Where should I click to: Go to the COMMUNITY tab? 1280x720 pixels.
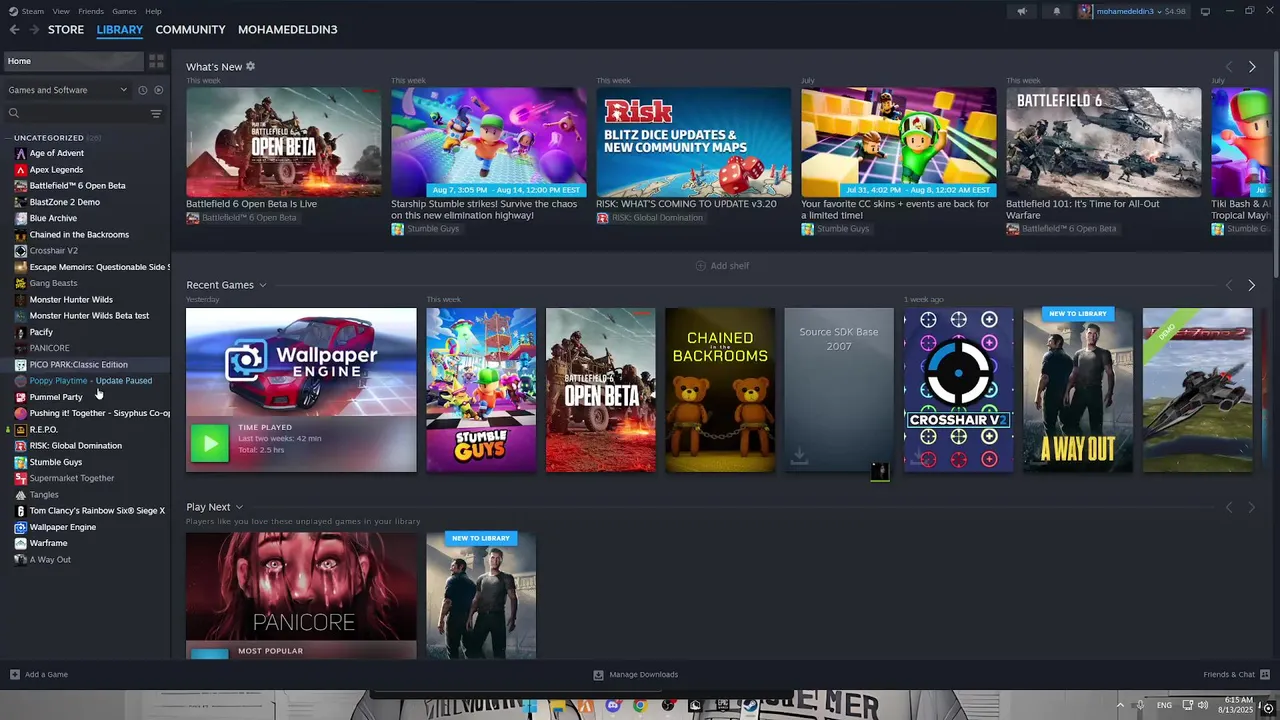click(190, 30)
